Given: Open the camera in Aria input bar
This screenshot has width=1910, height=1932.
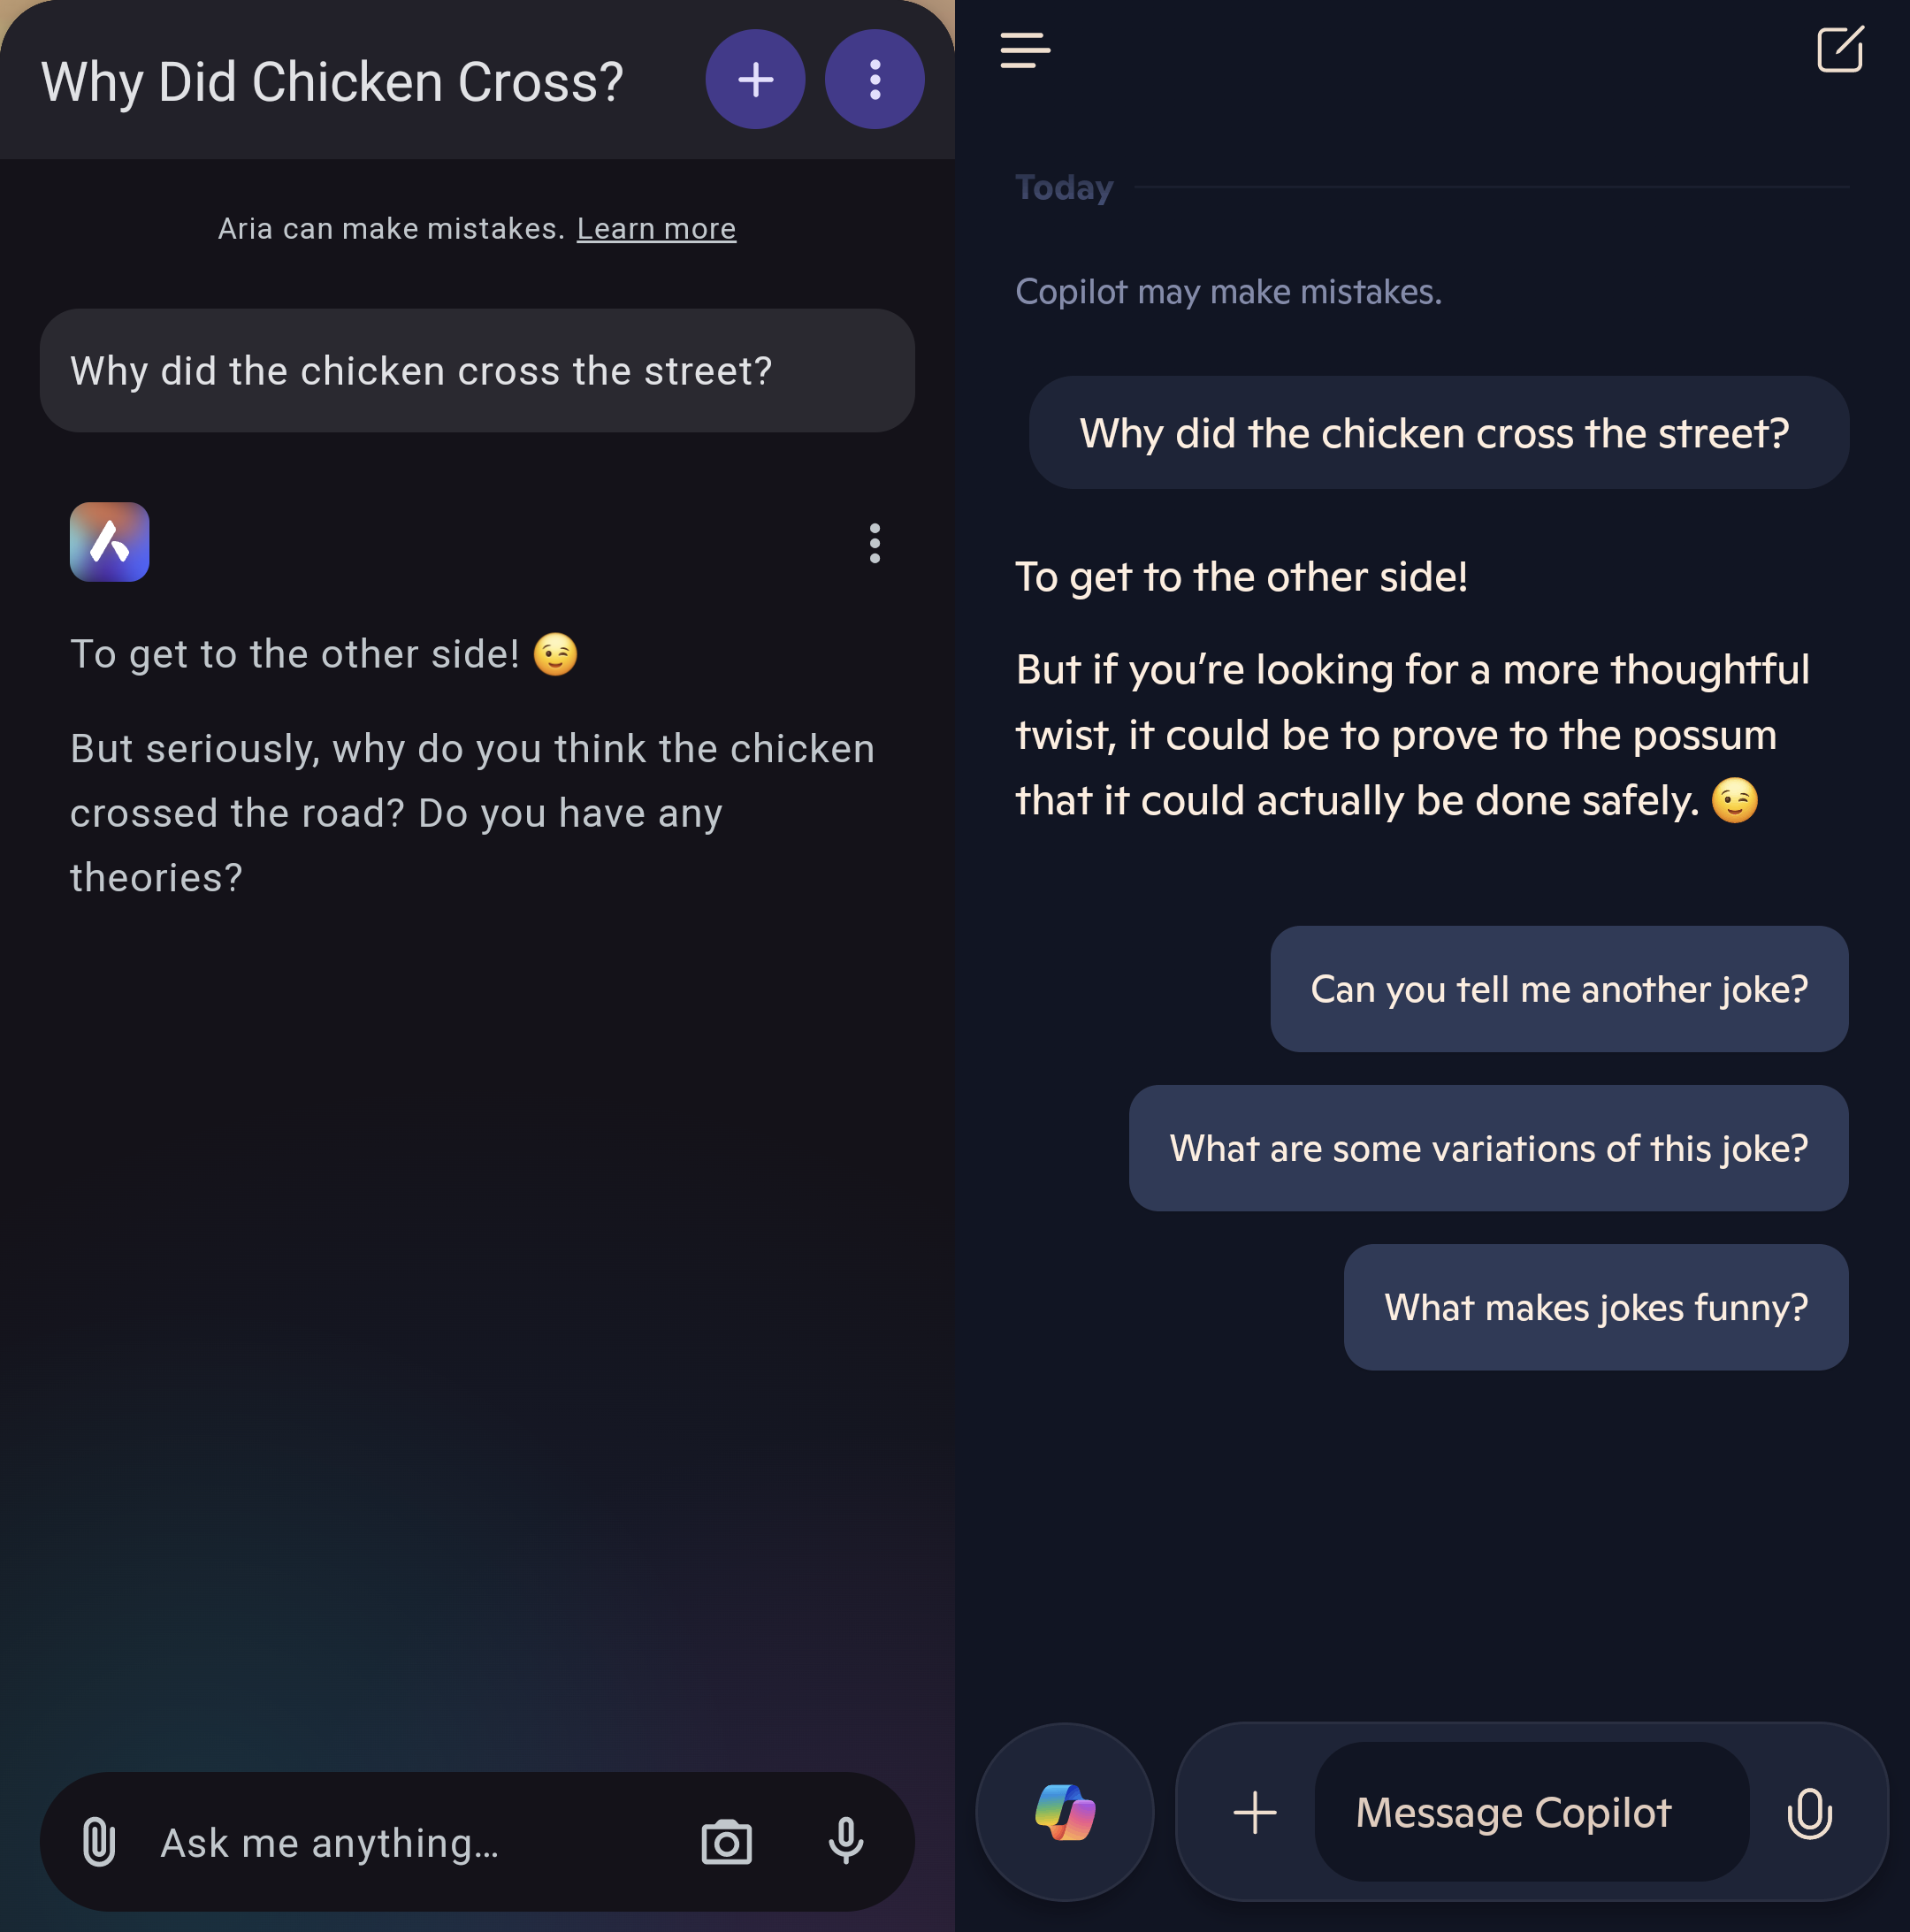Looking at the screenshot, I should [x=727, y=1841].
